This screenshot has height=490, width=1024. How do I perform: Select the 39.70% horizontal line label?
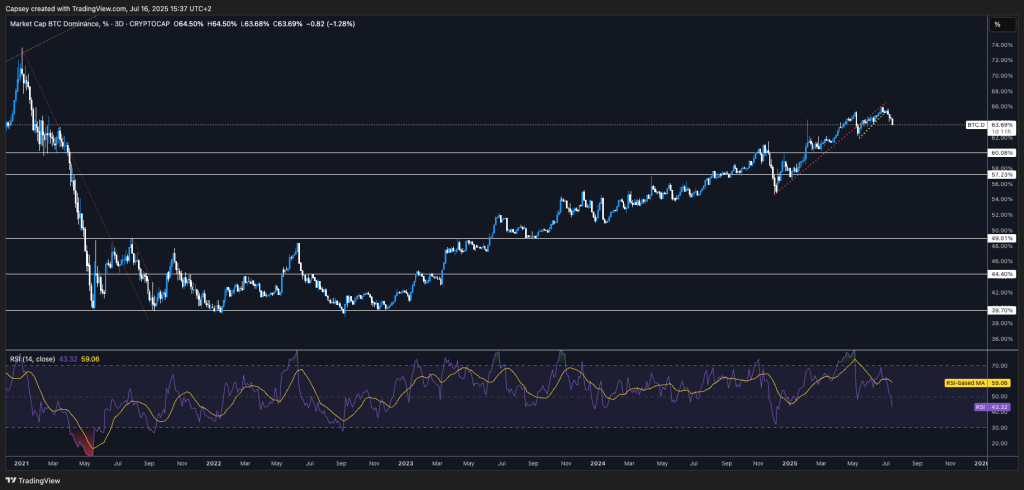pyautogui.click(x=1001, y=311)
